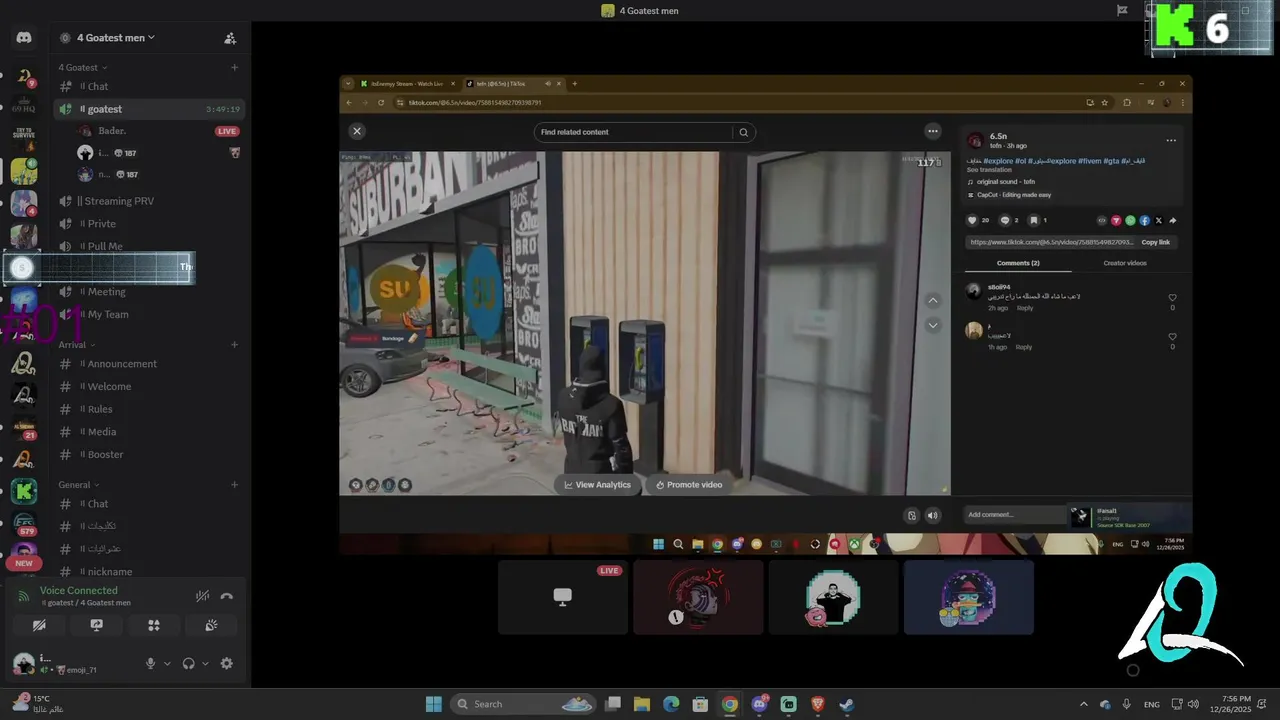Select Comments (2) tab in shared stream

(1018, 263)
